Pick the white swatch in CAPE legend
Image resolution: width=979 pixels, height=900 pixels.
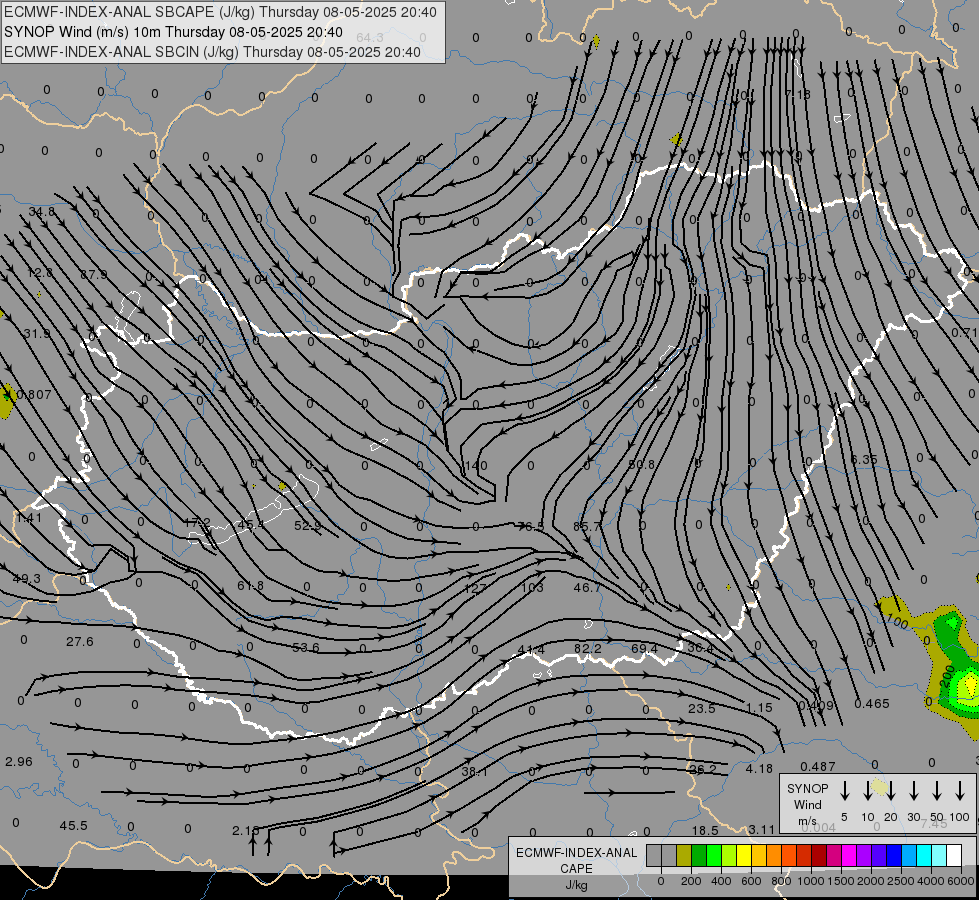point(953,856)
